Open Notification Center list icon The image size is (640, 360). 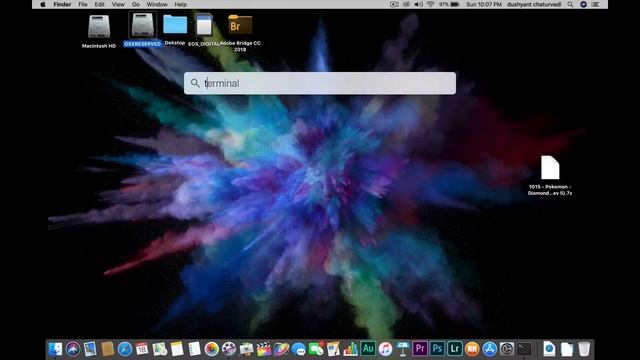tap(596, 4)
